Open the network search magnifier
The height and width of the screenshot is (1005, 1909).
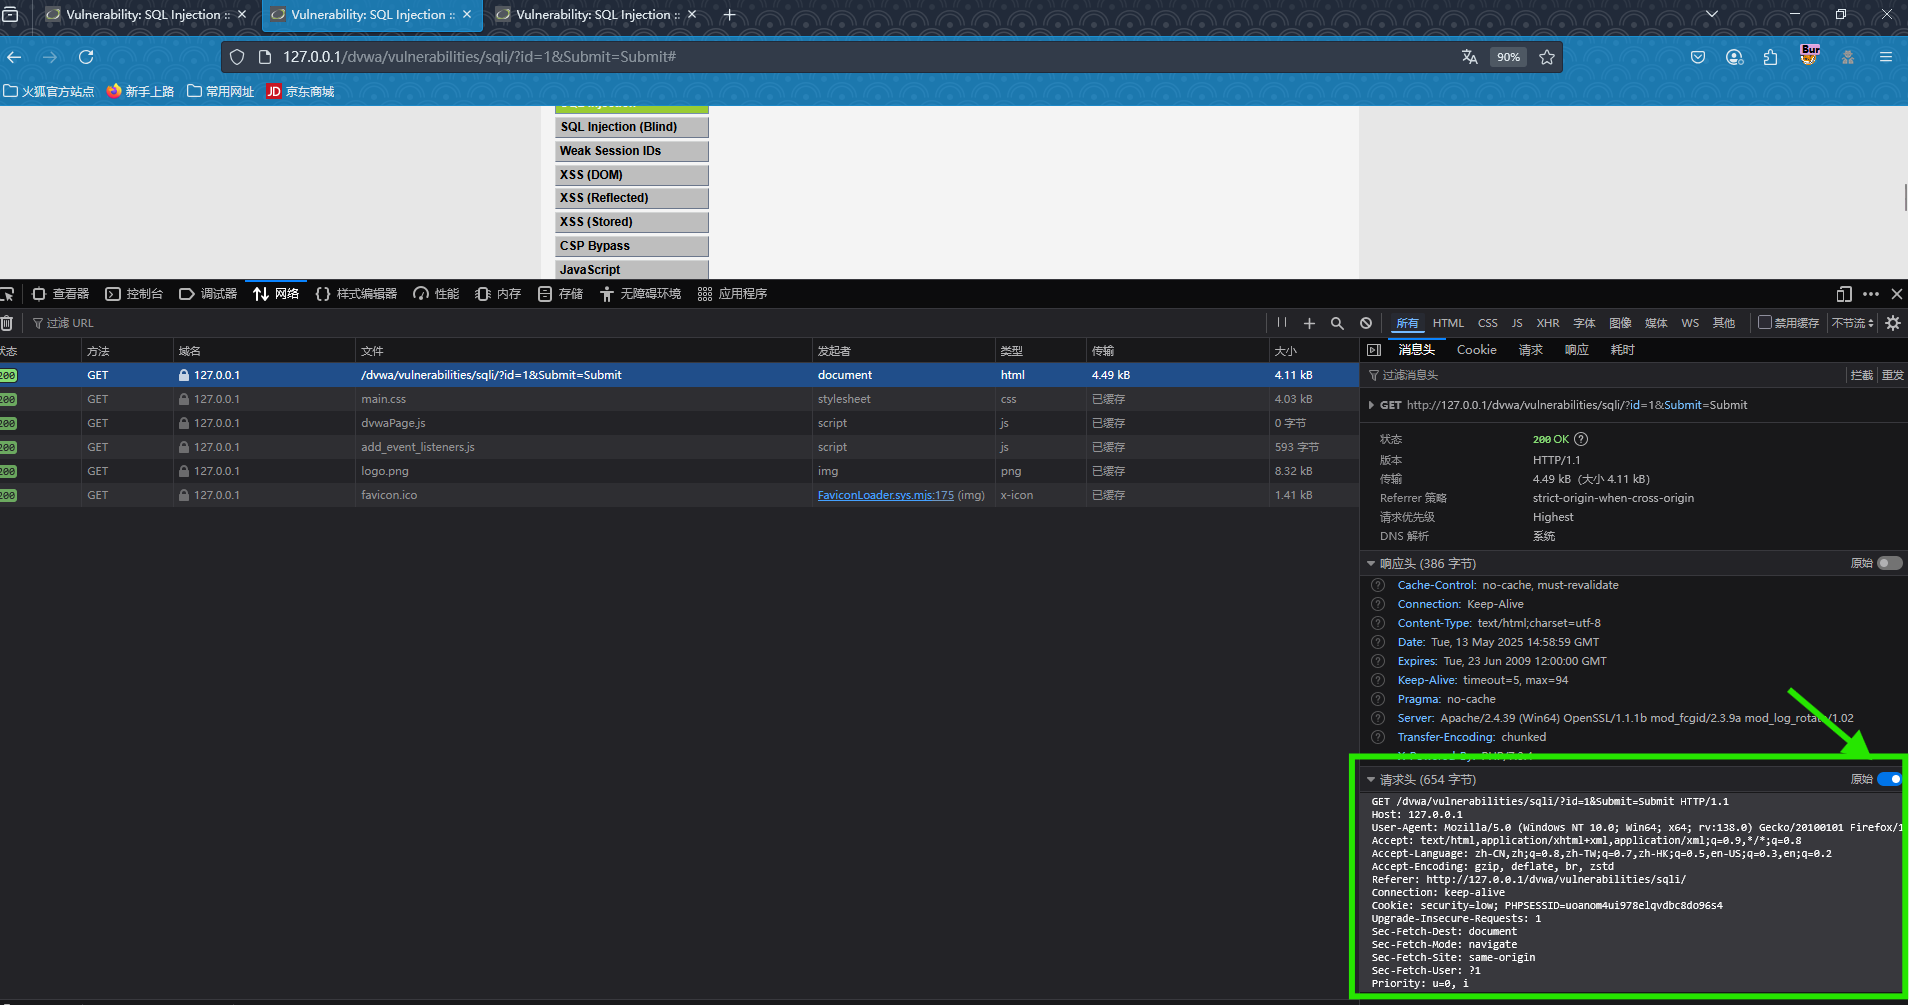pos(1337,323)
